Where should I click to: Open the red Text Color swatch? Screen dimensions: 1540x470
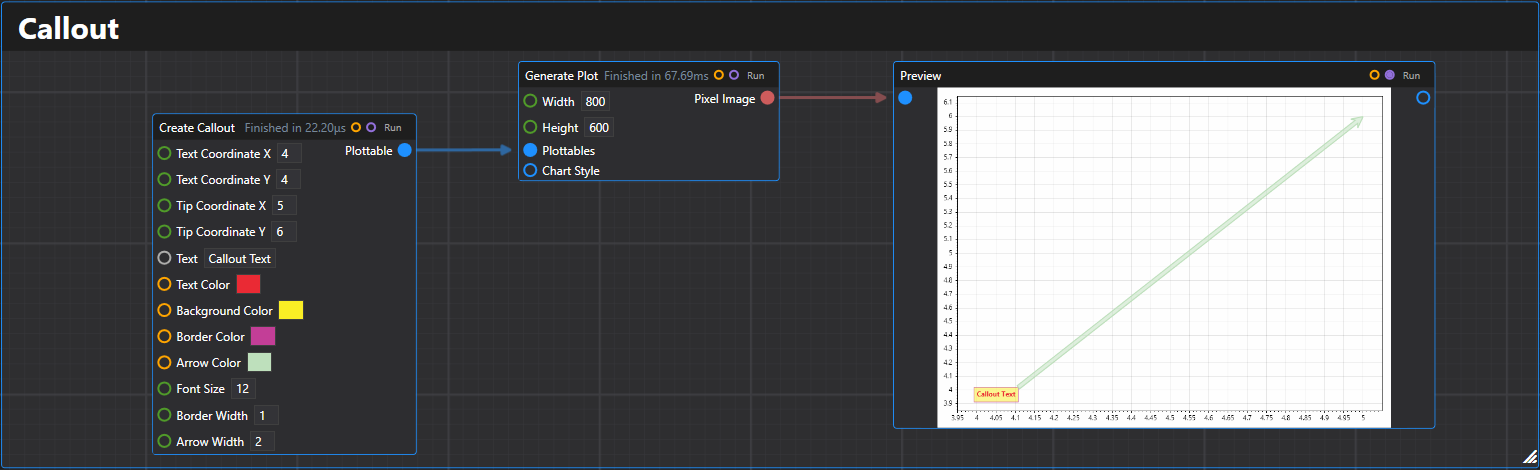tap(248, 285)
